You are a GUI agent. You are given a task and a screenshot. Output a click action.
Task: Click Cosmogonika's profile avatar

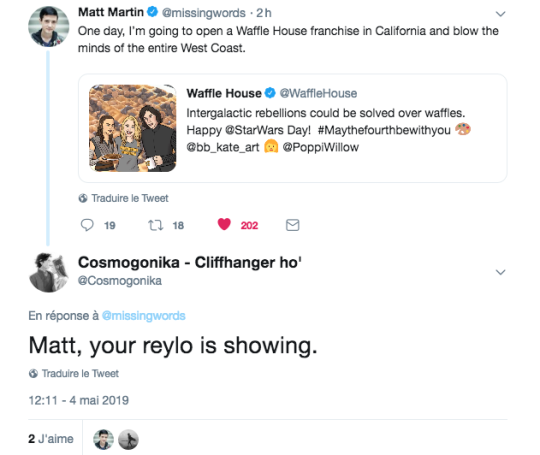(49, 272)
